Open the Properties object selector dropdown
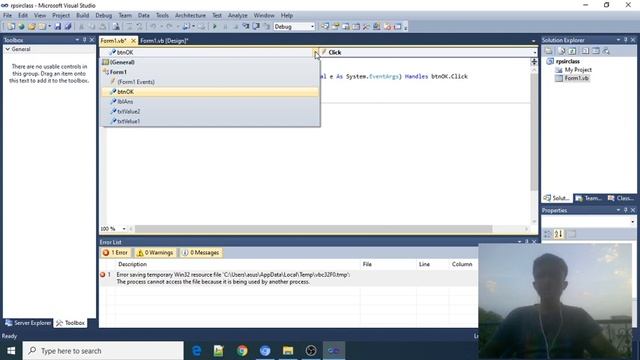 point(633,222)
